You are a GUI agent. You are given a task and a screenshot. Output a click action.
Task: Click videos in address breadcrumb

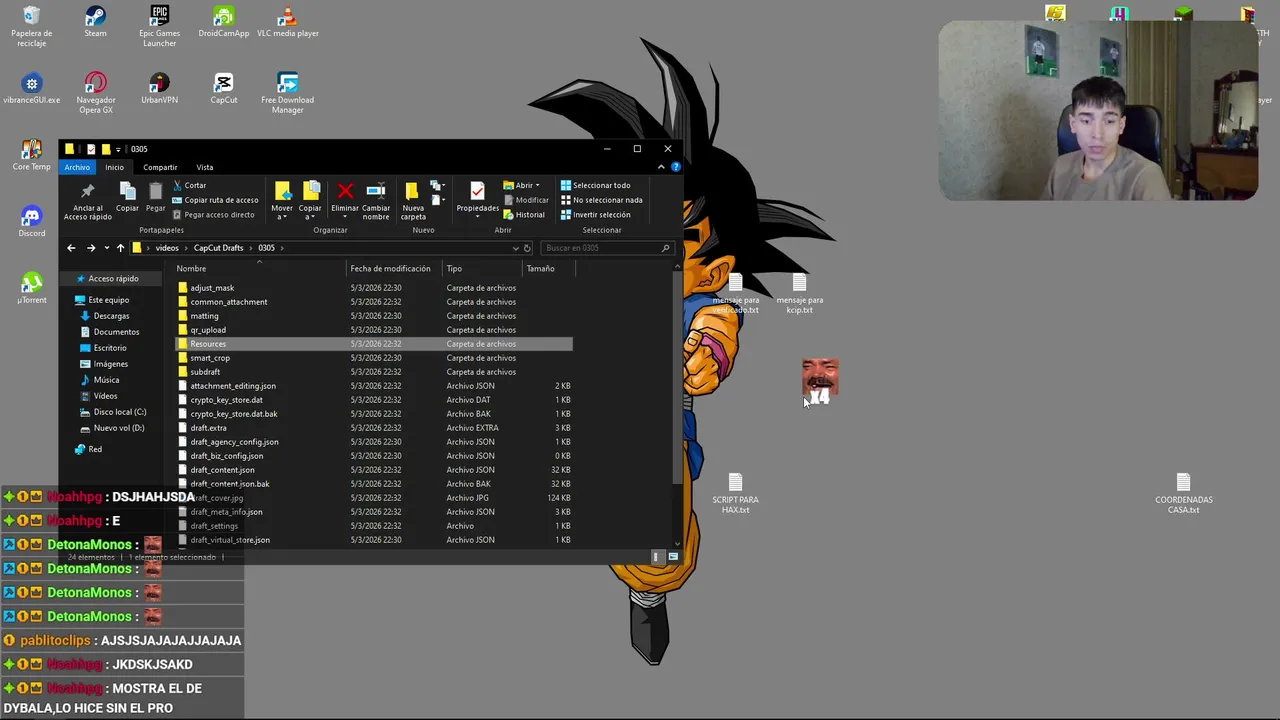tap(167, 248)
